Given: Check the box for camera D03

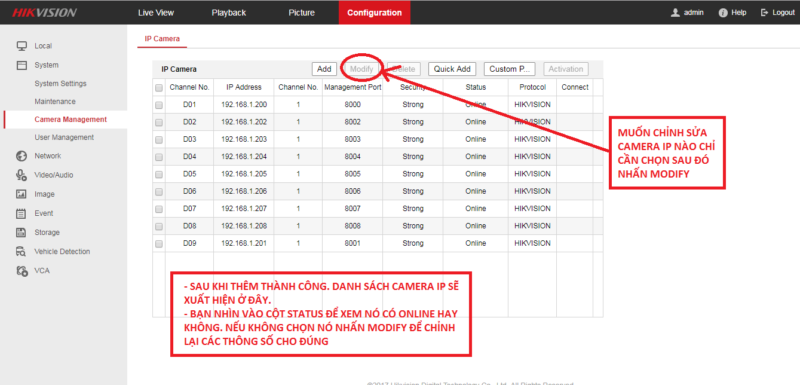Looking at the screenshot, I should click(x=159, y=140).
